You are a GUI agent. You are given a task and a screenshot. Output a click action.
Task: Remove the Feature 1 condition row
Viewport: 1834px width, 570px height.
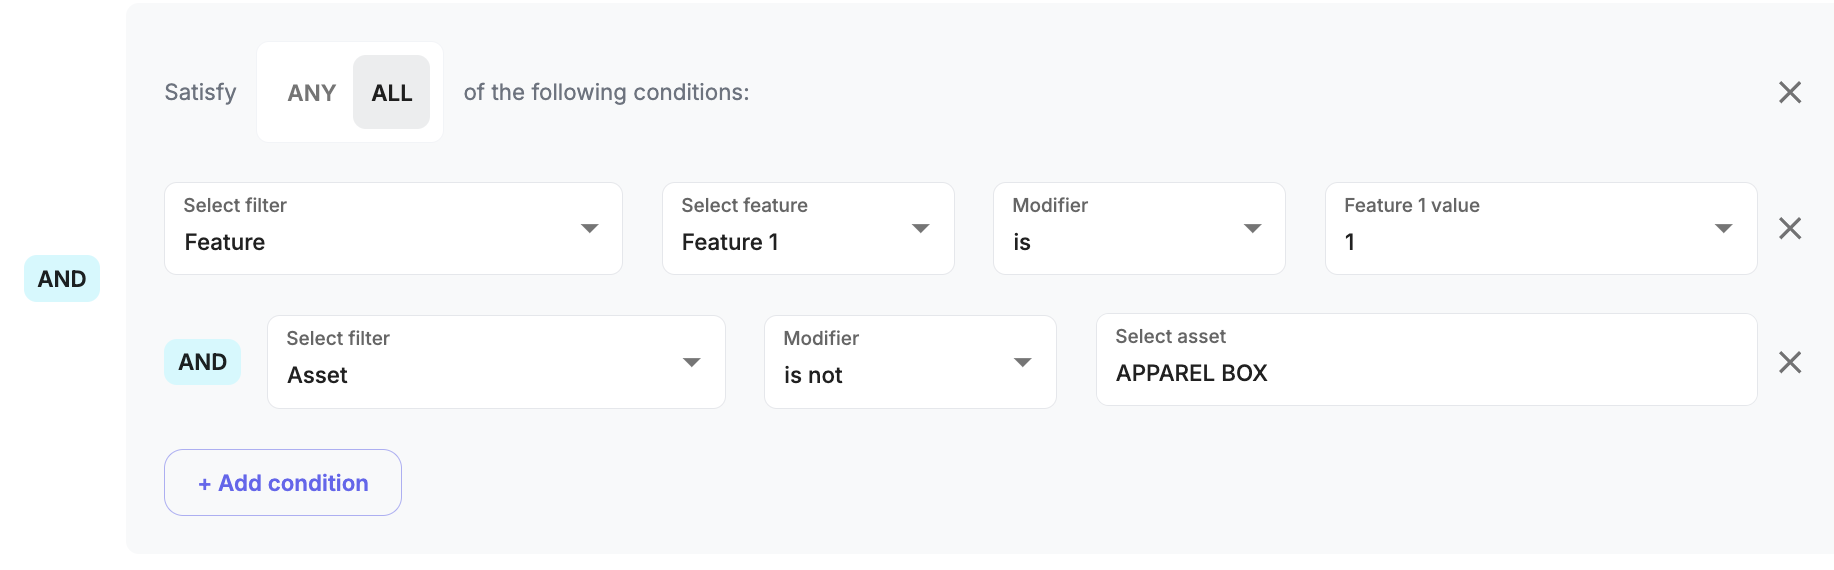[1790, 229]
